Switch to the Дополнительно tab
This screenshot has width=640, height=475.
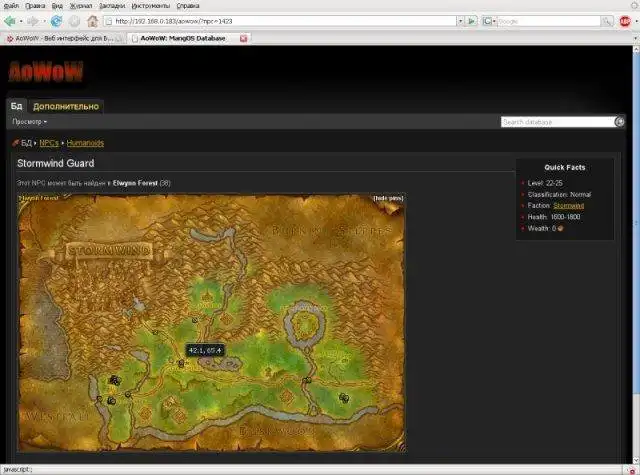click(x=66, y=107)
